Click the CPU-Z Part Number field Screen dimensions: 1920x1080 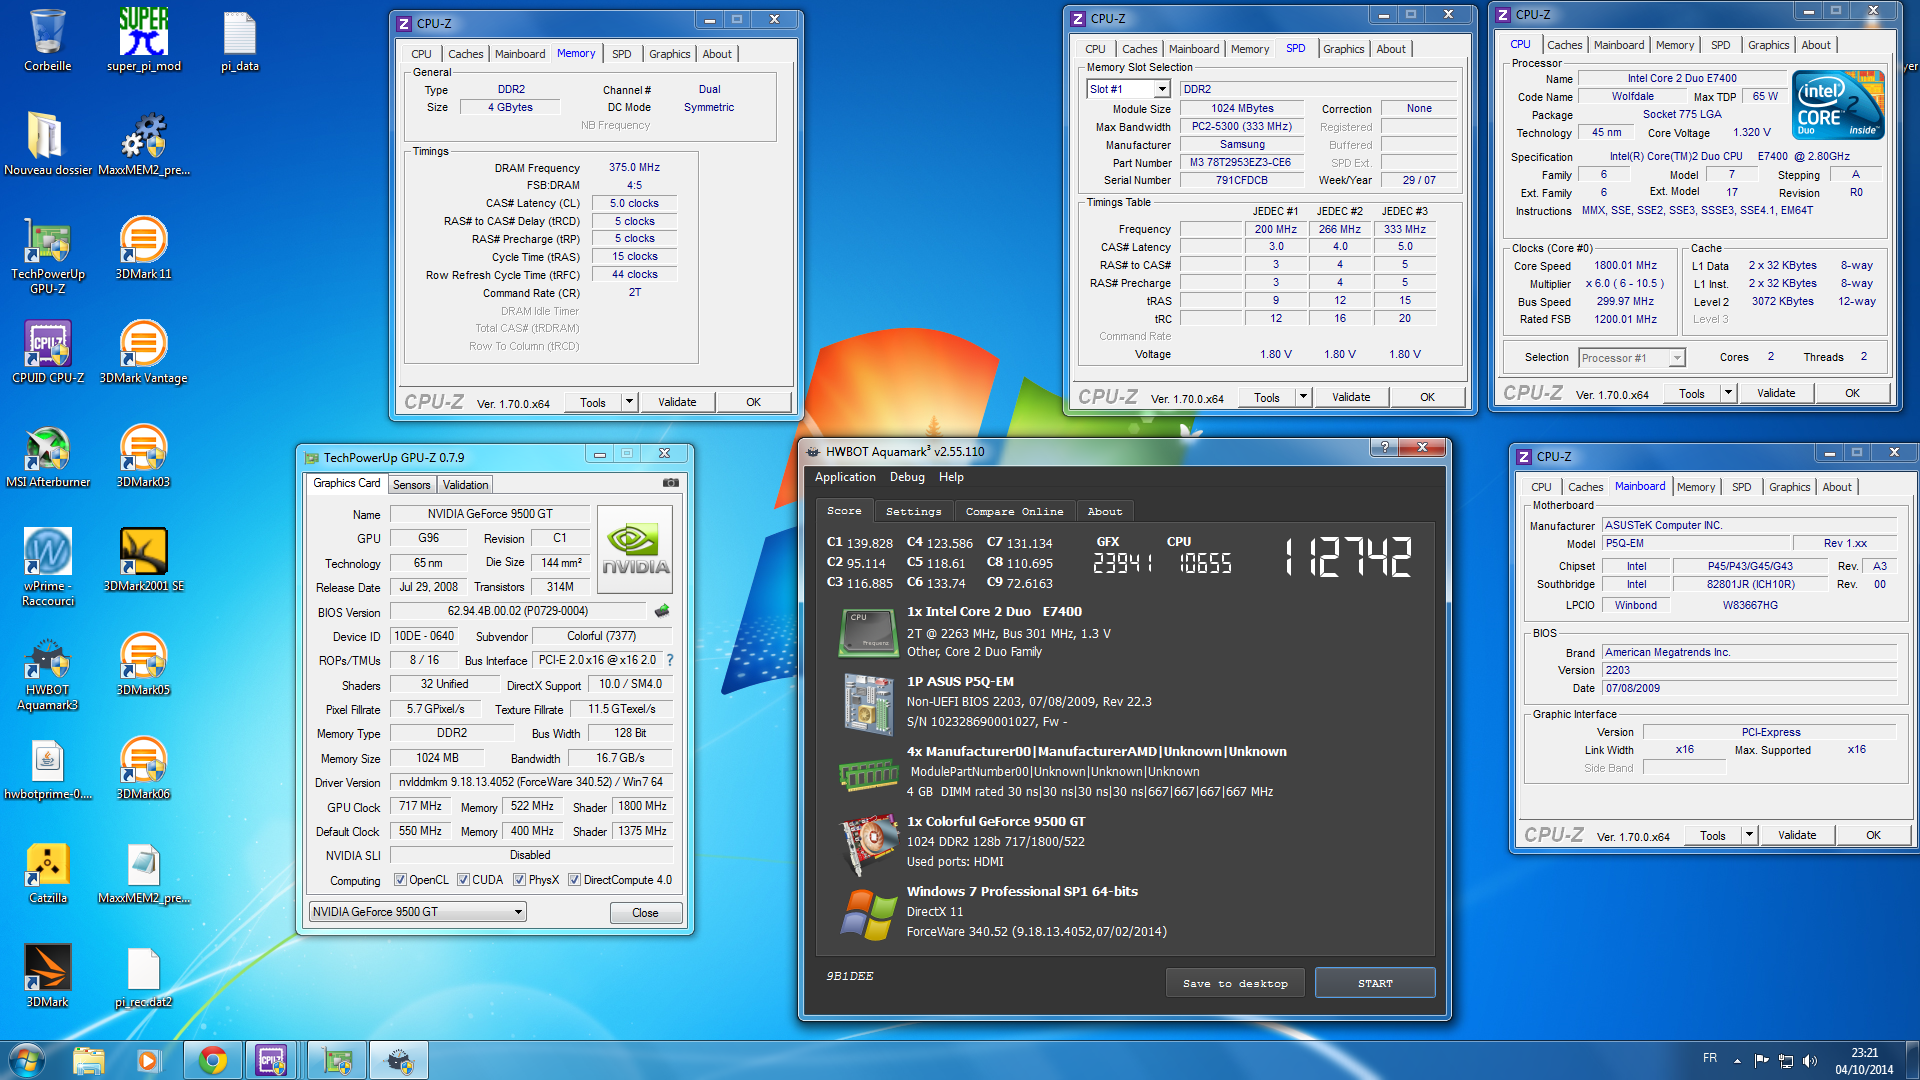point(1240,162)
